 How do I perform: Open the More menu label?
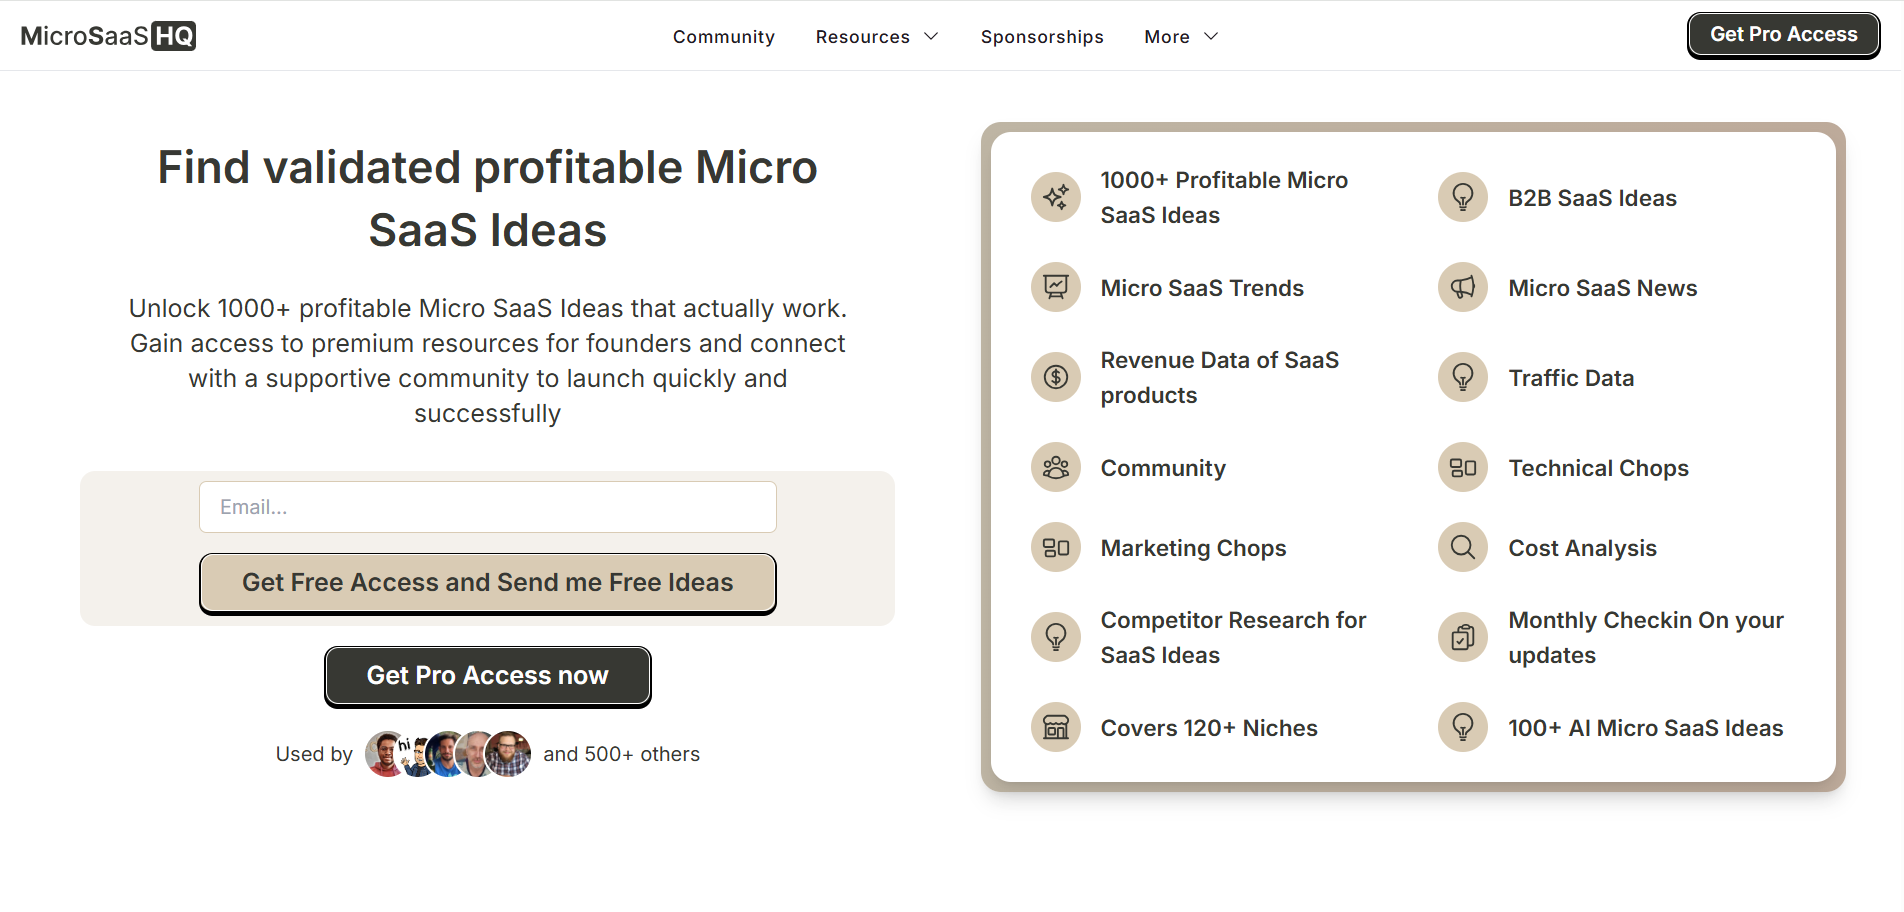tap(1167, 37)
